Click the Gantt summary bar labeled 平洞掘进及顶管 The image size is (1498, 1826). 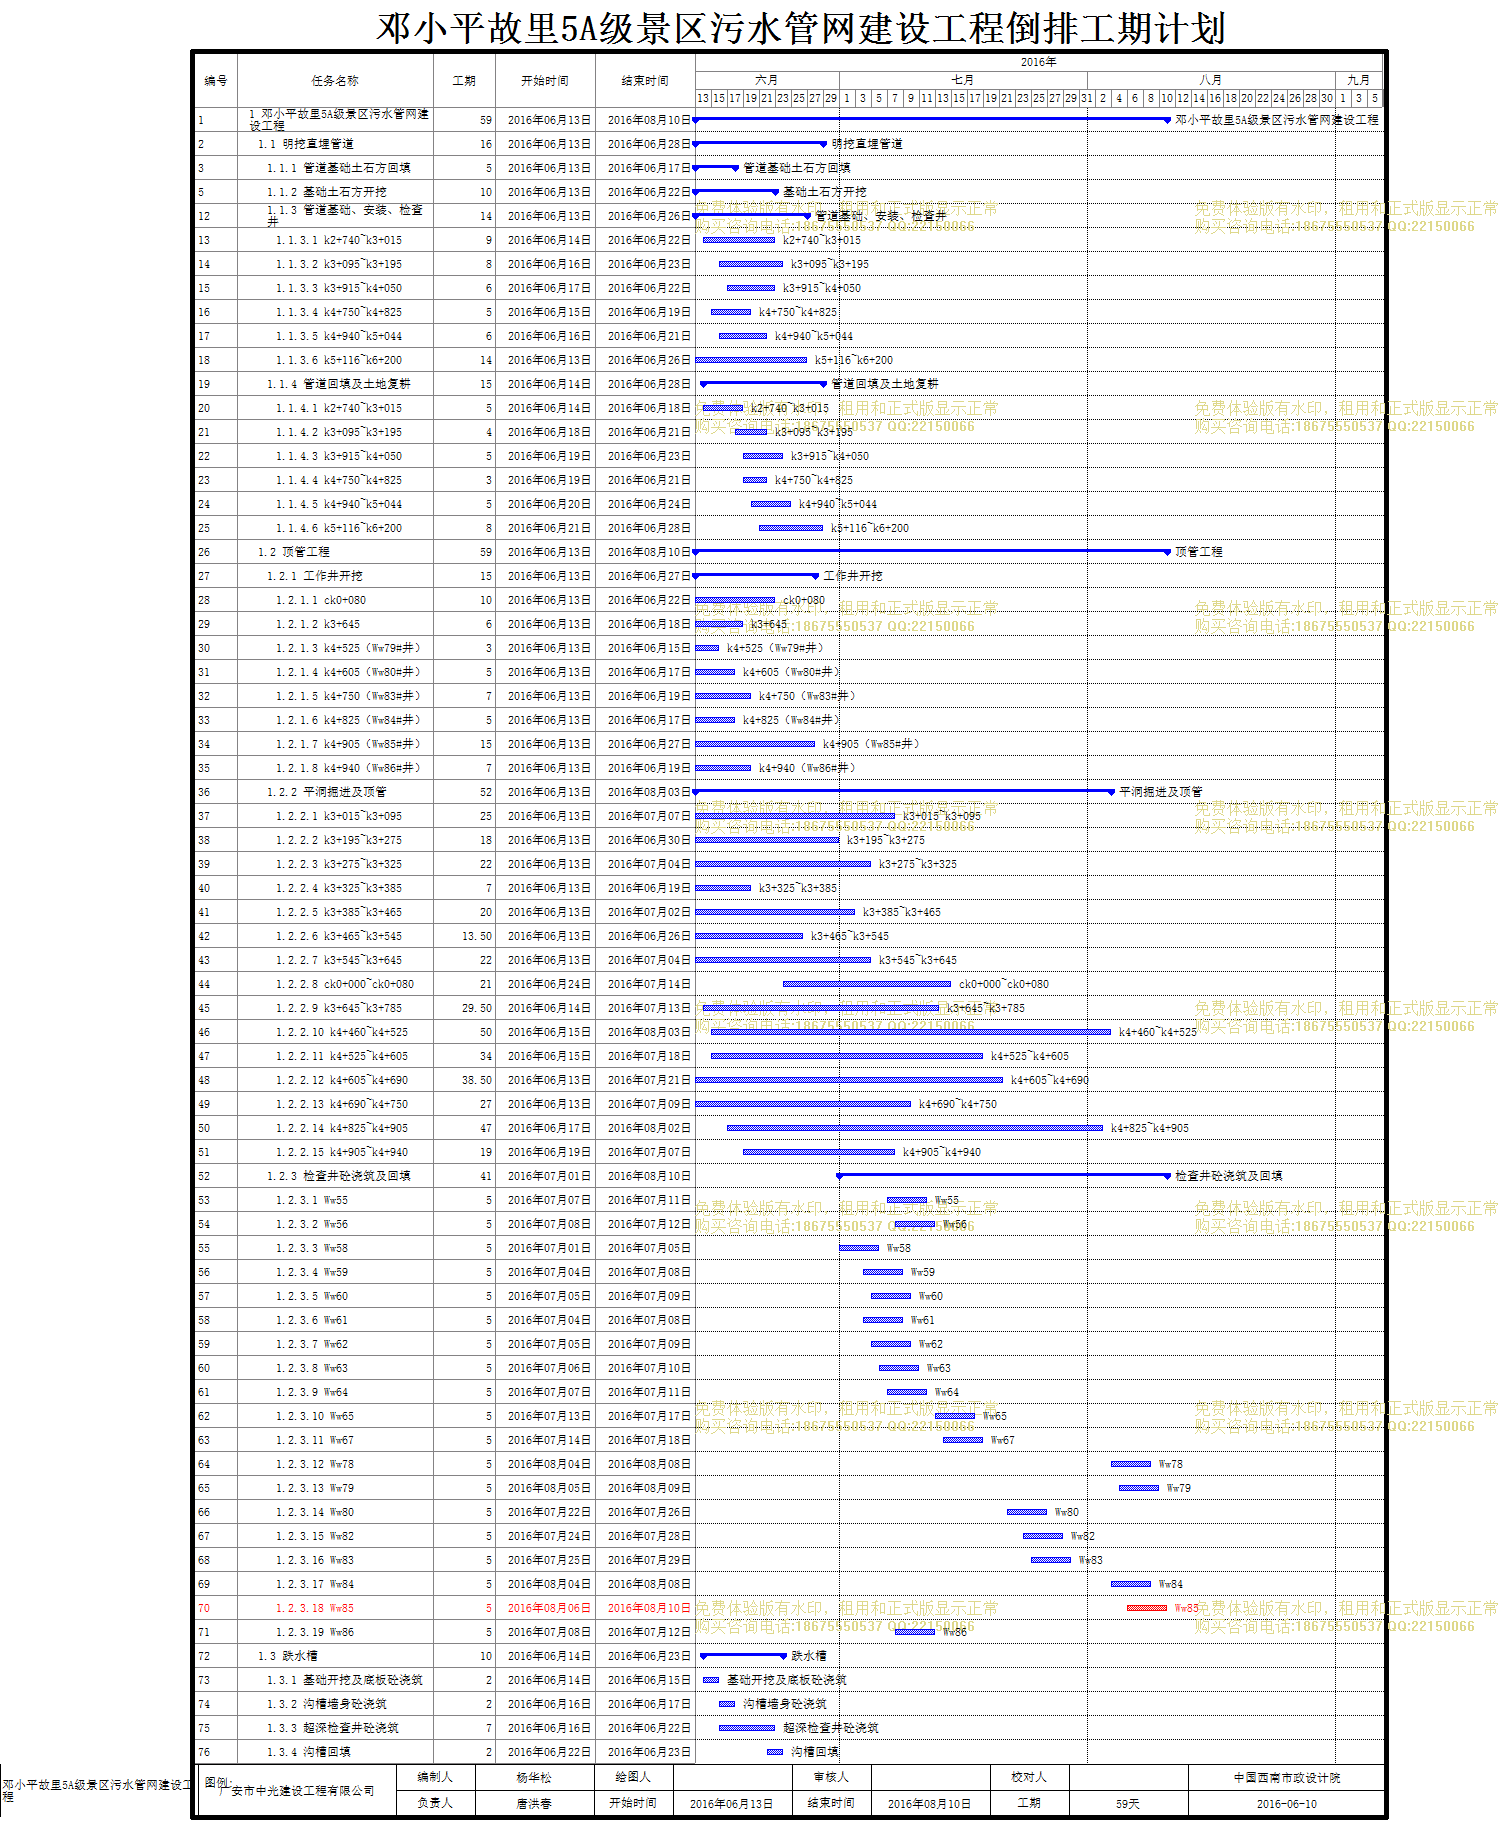pos(904,791)
